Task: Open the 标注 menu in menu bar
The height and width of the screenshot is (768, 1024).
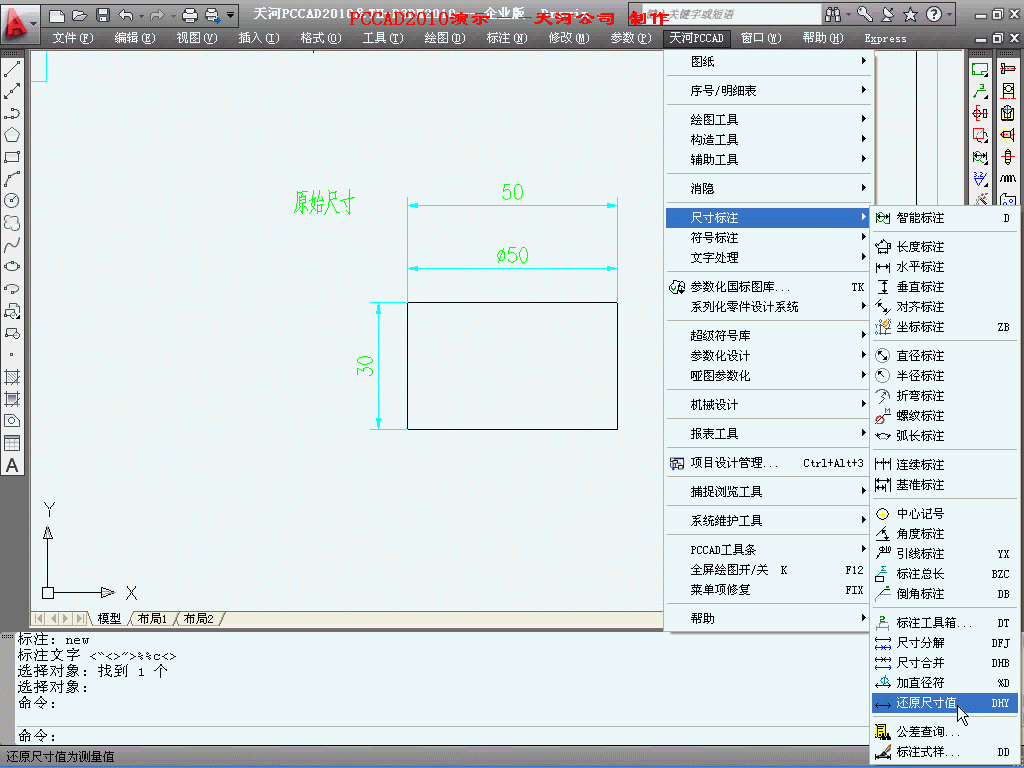Action: point(506,39)
